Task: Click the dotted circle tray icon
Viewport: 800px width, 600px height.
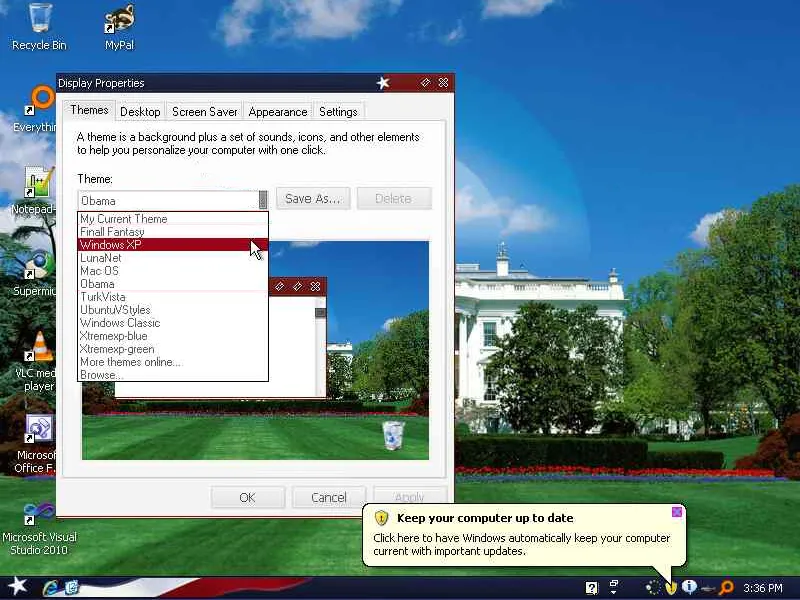Action: point(653,588)
